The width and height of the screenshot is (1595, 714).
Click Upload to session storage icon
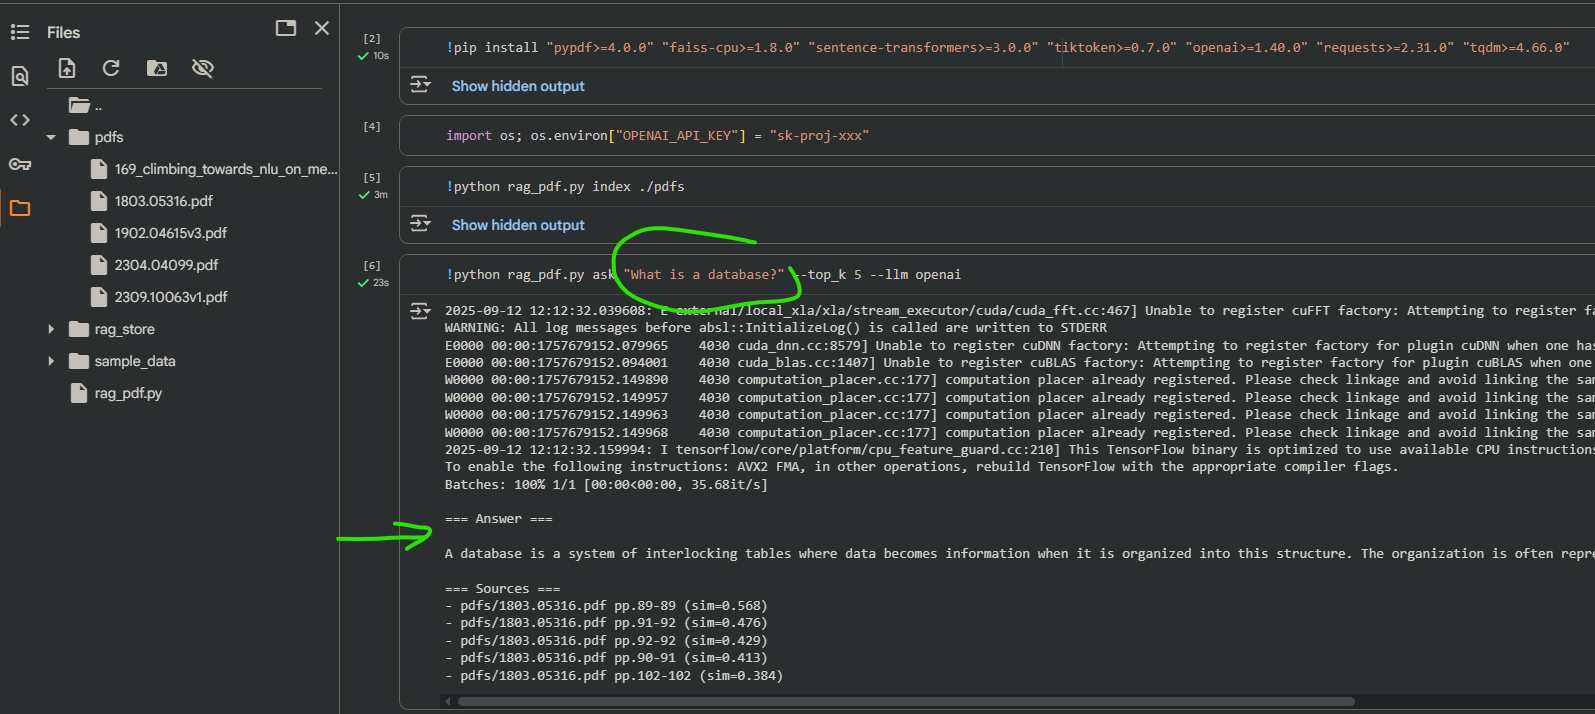click(67, 68)
